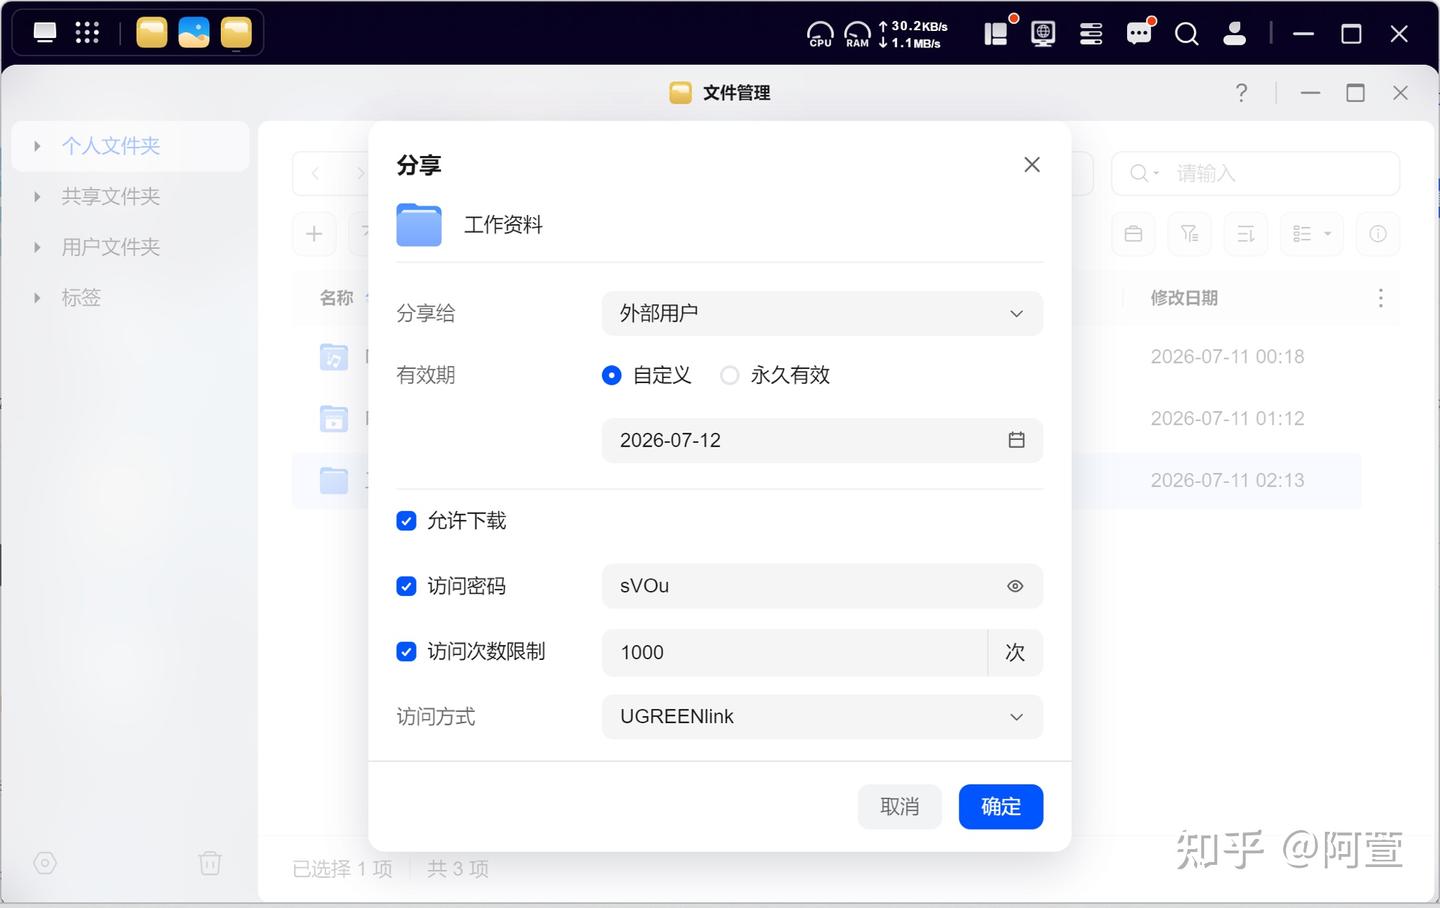Click the calendar icon in date field

pos(1016,440)
